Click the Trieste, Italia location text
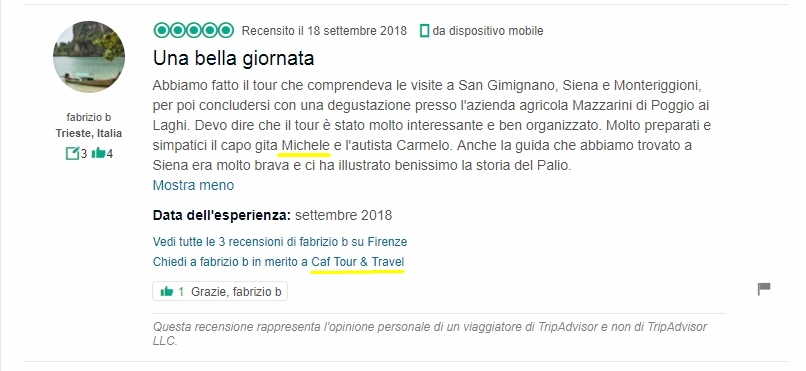 click(x=89, y=134)
